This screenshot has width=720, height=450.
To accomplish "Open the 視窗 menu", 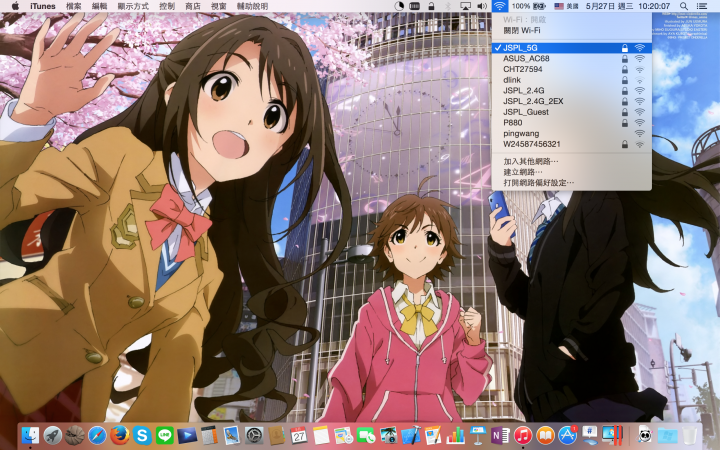I will pyautogui.click(x=219, y=6).
